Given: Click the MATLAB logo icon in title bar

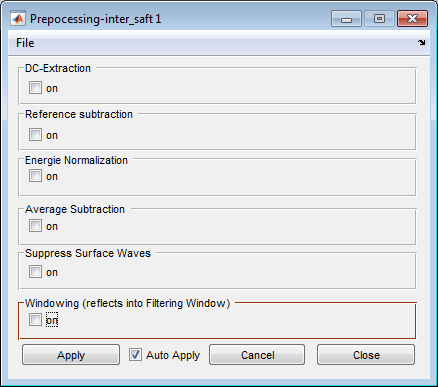Looking at the screenshot, I should 18,19.
